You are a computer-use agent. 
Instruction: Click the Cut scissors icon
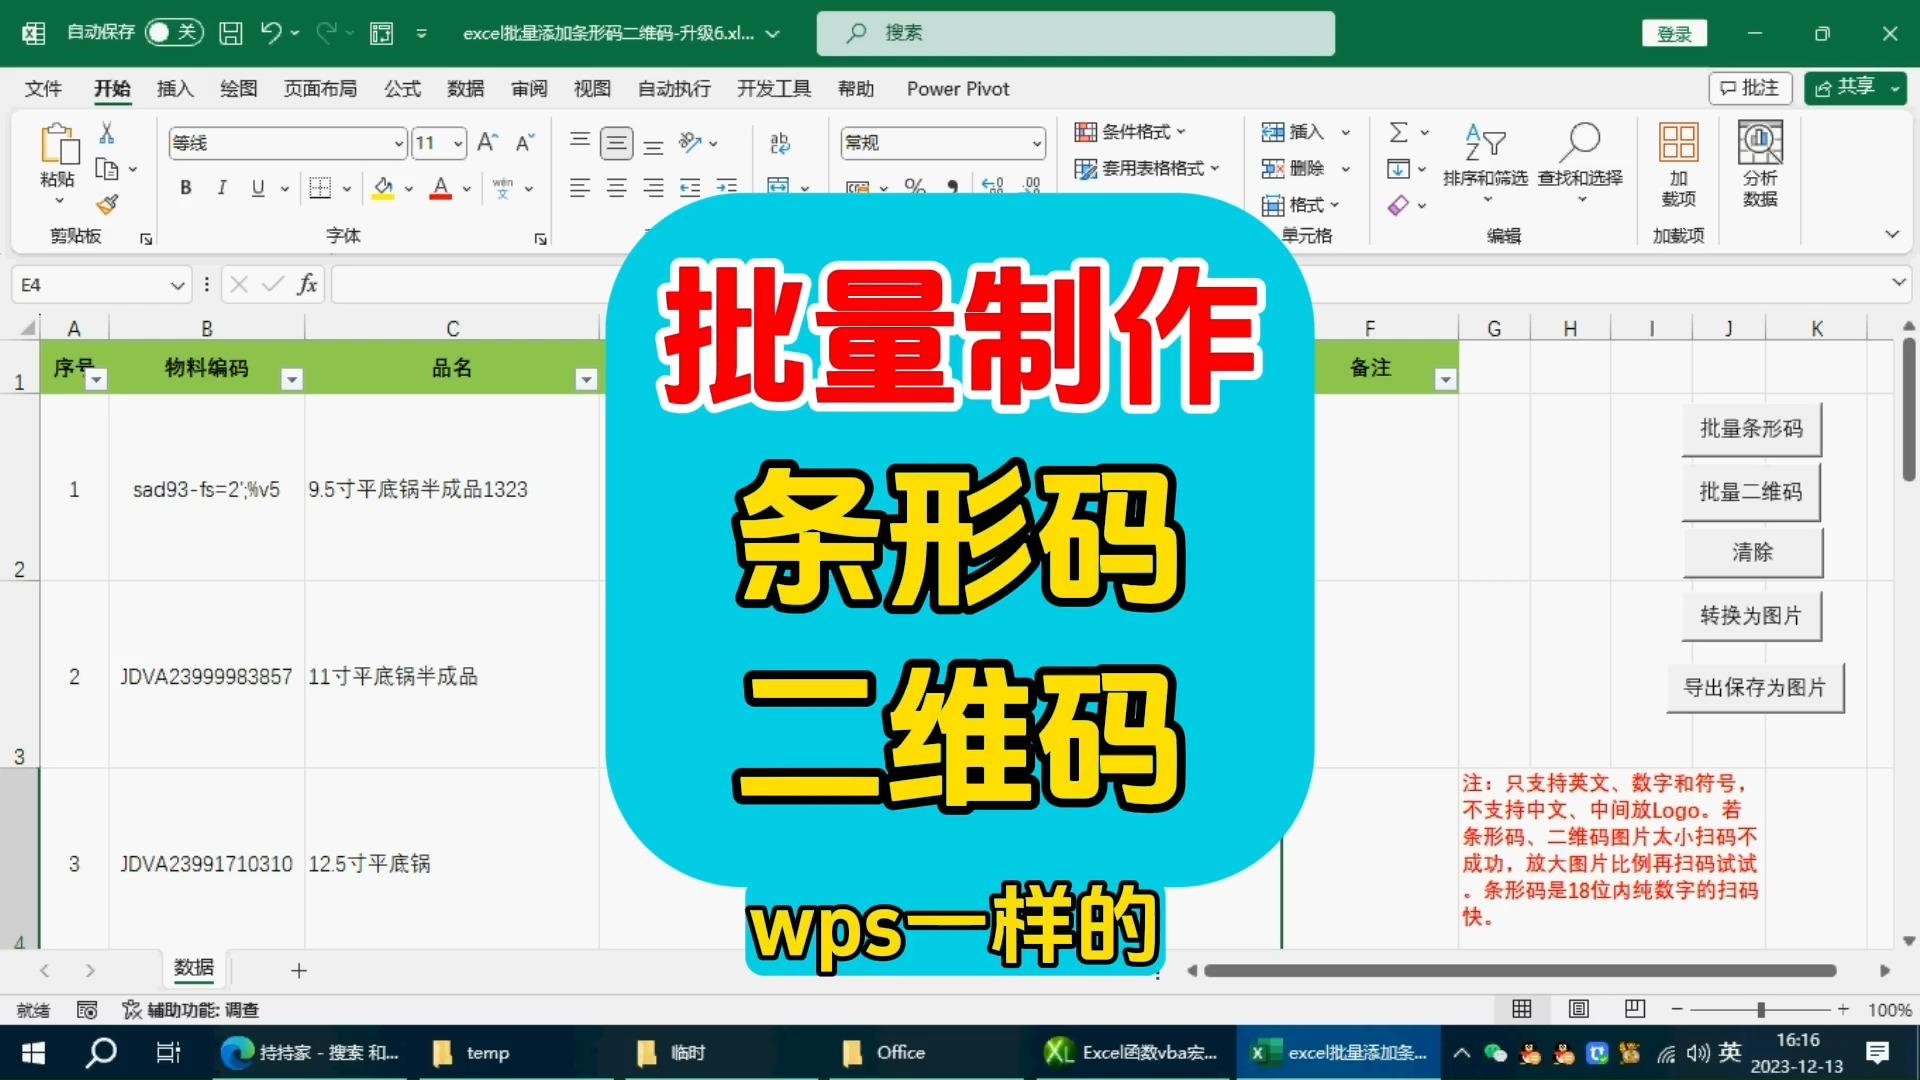(107, 133)
